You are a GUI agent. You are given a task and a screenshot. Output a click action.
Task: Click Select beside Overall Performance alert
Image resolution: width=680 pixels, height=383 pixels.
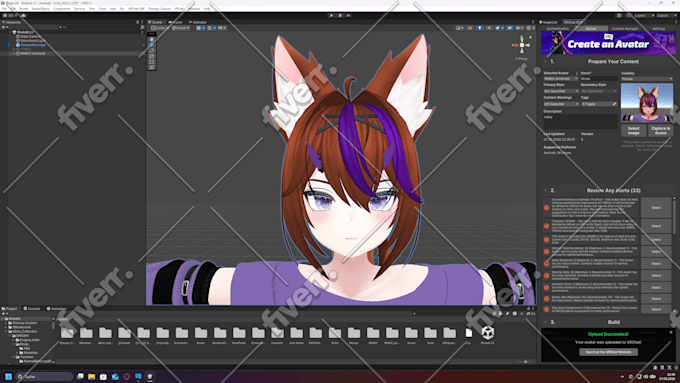pos(656,207)
